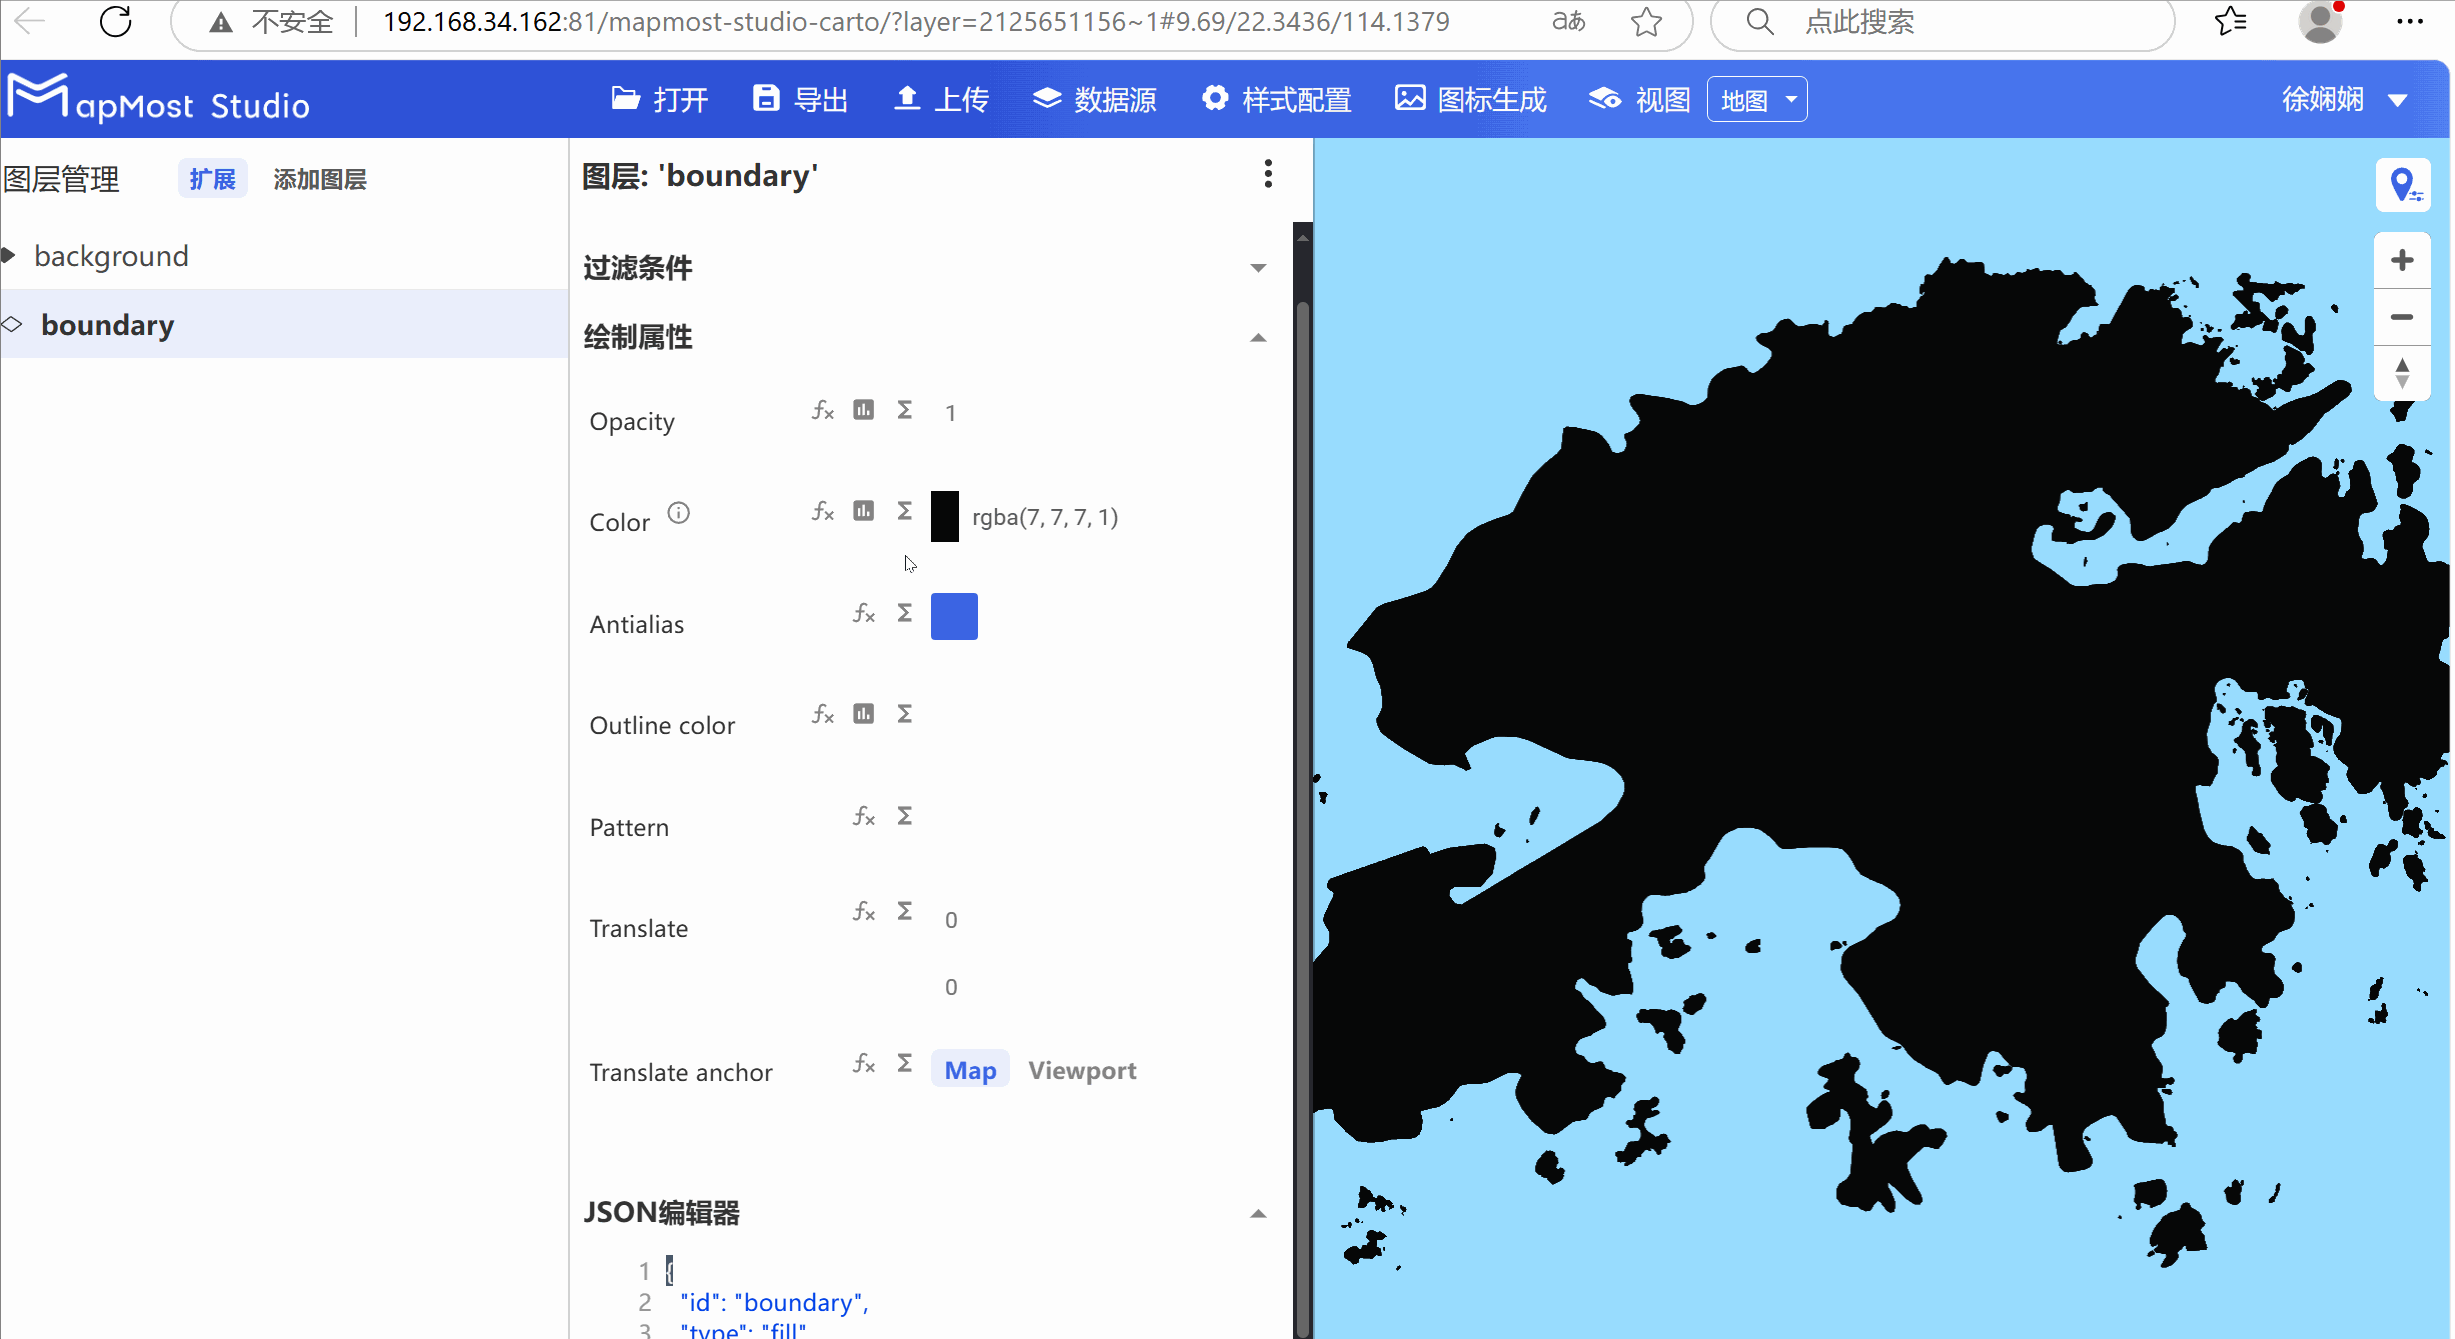Image resolution: width=2455 pixels, height=1339 pixels.
Task: Open the 地图 map type dropdown
Action: pos(1756,99)
